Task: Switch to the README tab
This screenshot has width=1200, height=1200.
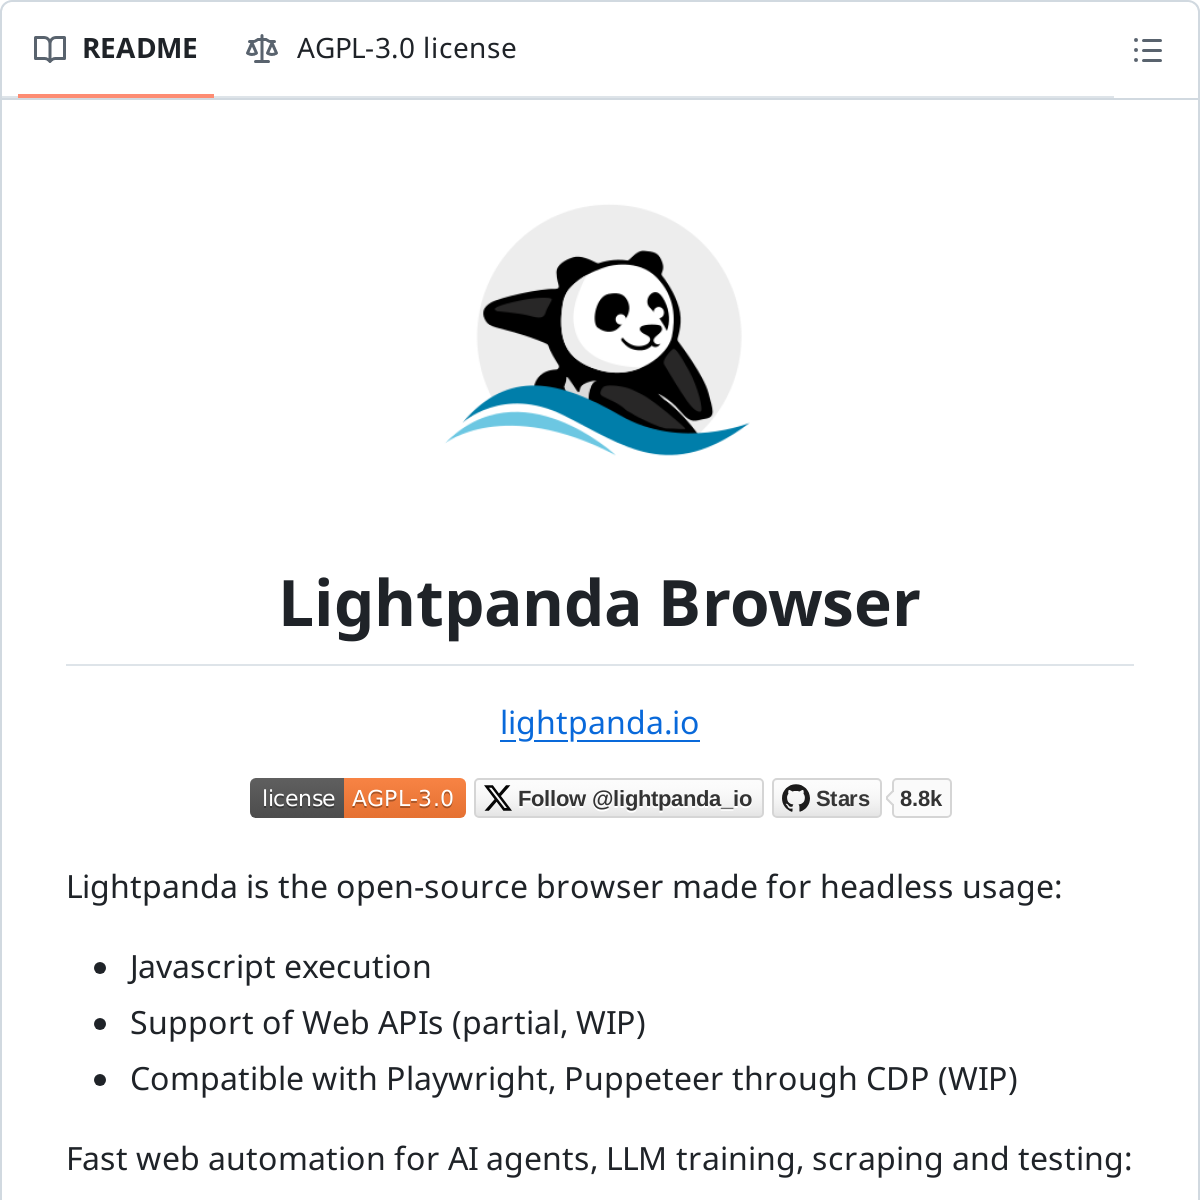Action: (116, 49)
